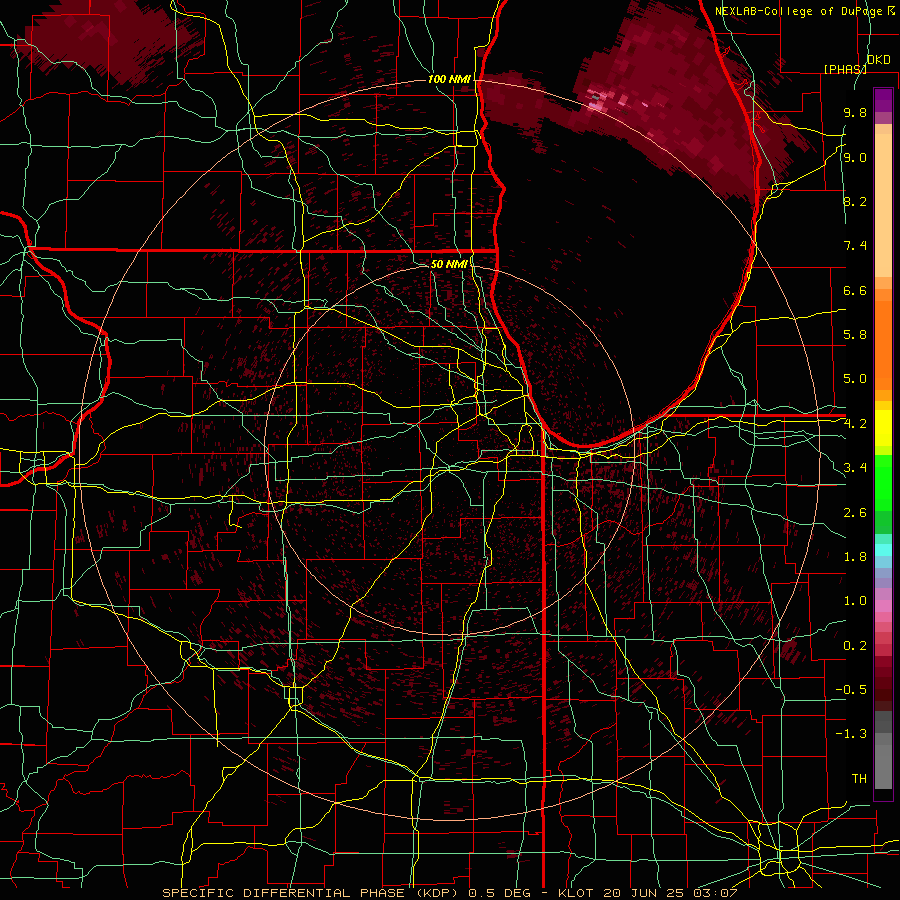
Task: Click the "50 NMI" range ring label
Action: pyautogui.click(x=449, y=264)
